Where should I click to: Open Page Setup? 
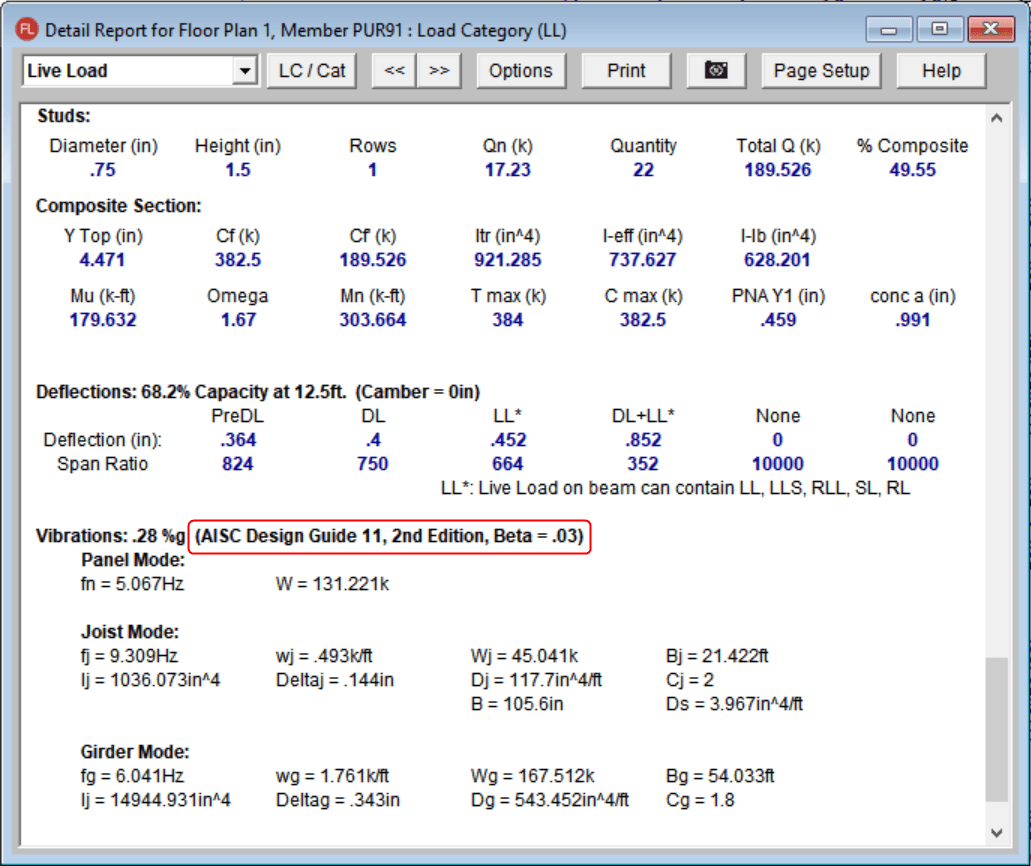click(821, 71)
